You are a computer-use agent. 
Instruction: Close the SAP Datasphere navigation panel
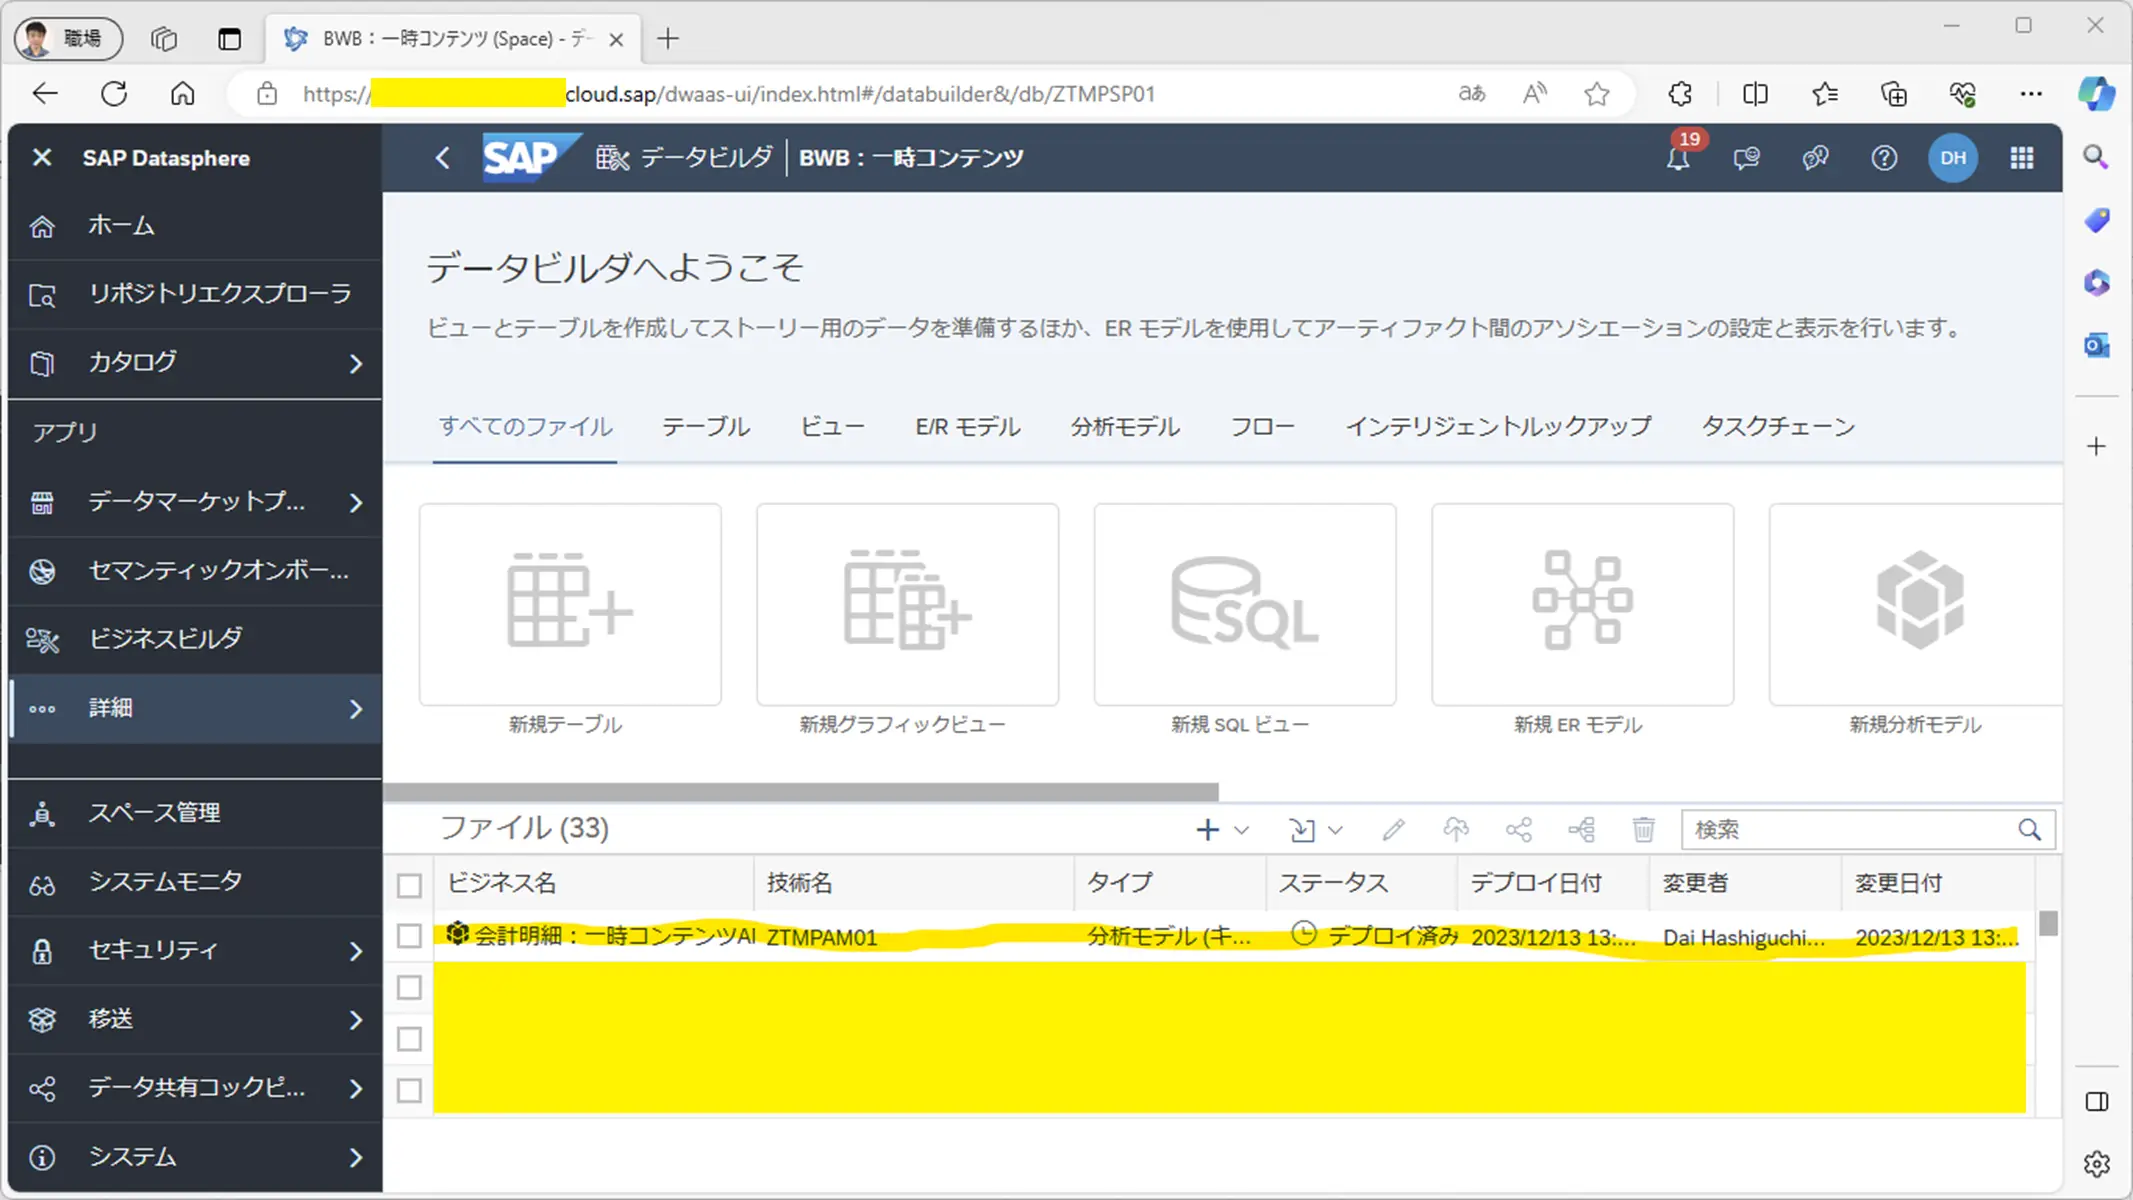pos(42,158)
